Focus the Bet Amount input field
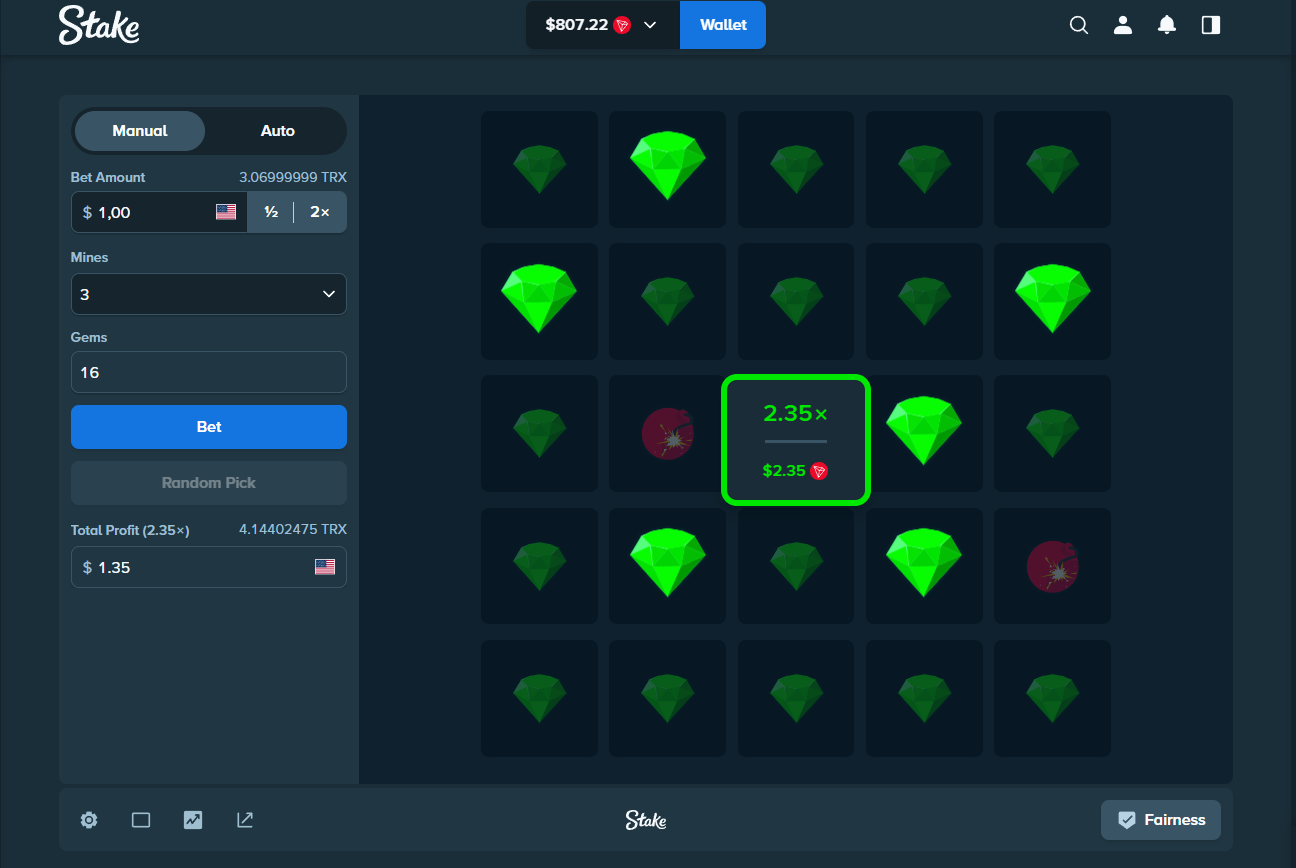 point(159,212)
